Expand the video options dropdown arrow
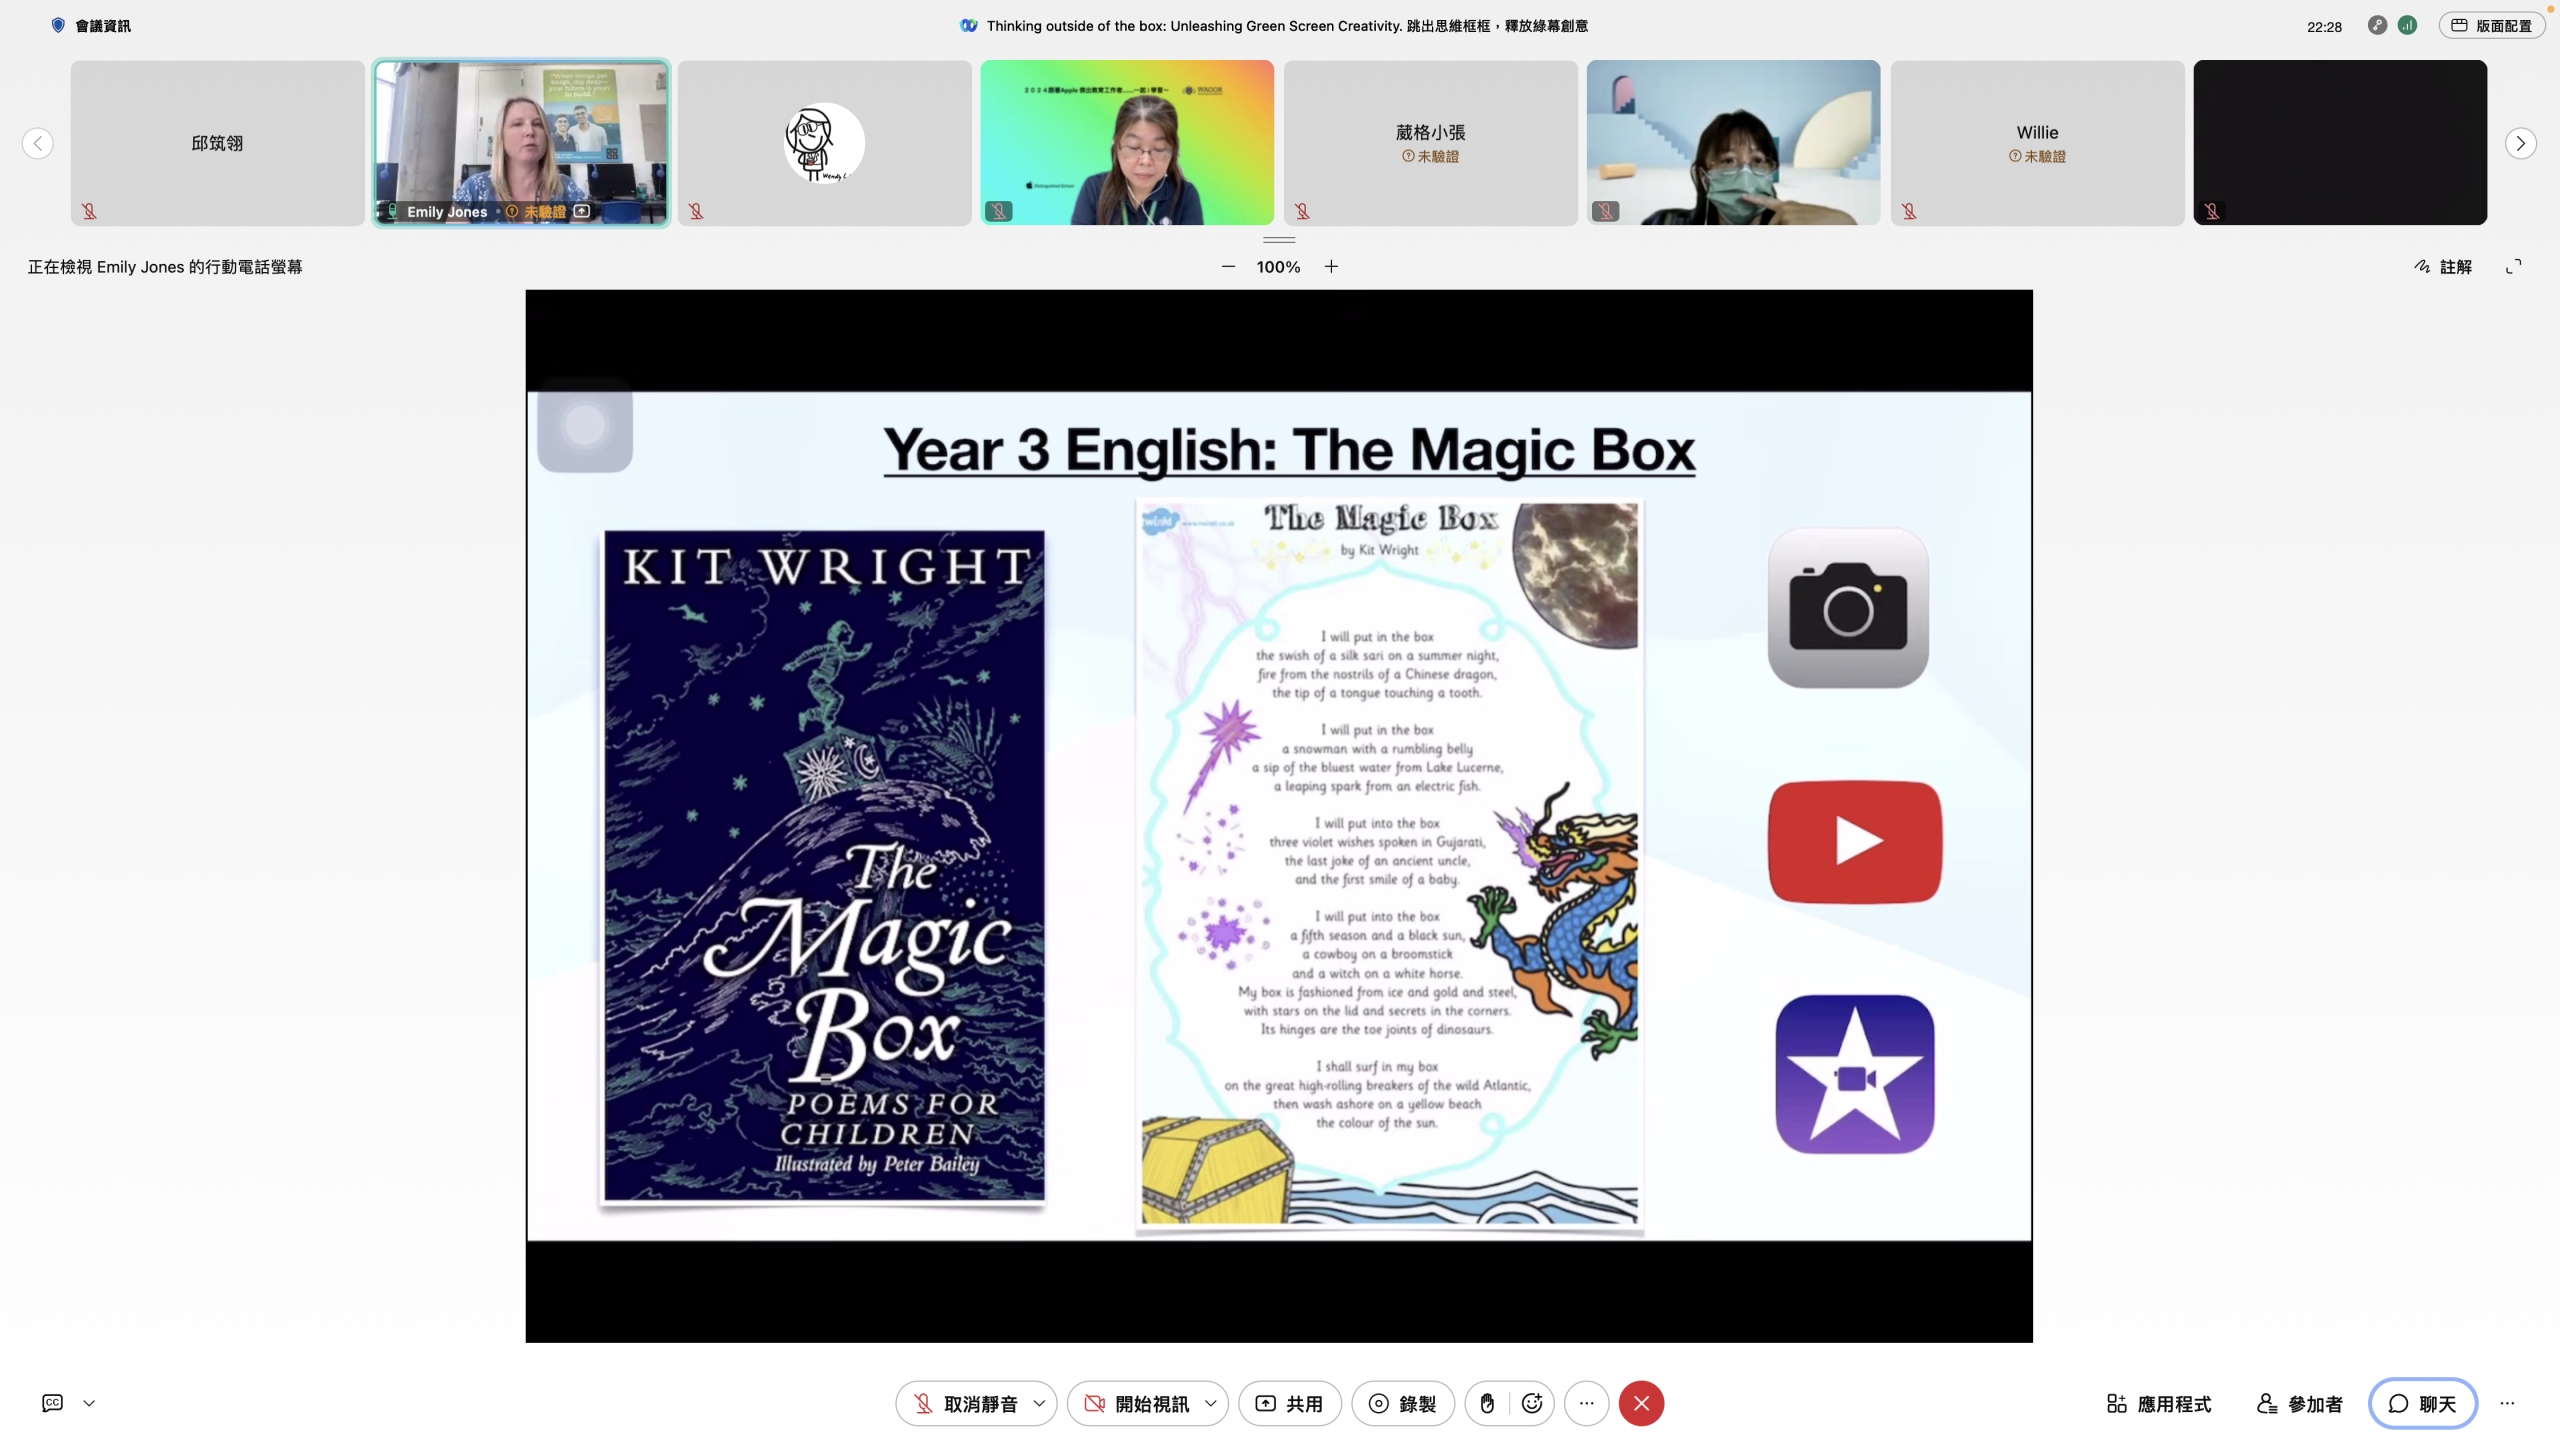This screenshot has width=2560, height=1440. (x=1211, y=1403)
